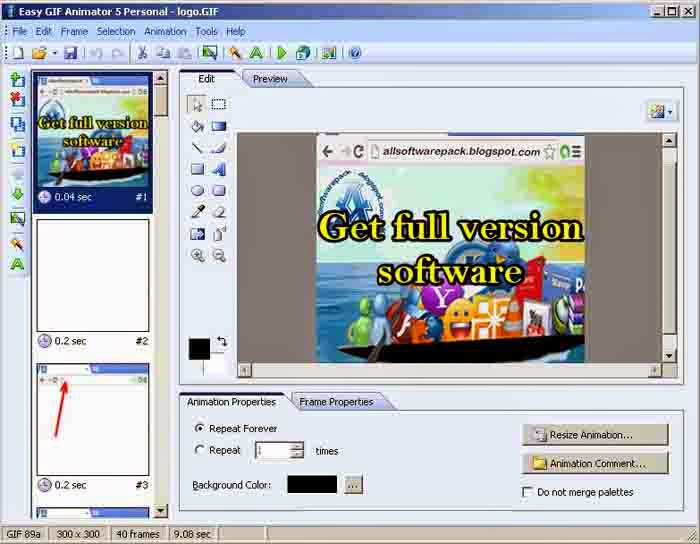This screenshot has width=700, height=544.
Task: Click frame list scroll down arrow
Action: [x=161, y=511]
